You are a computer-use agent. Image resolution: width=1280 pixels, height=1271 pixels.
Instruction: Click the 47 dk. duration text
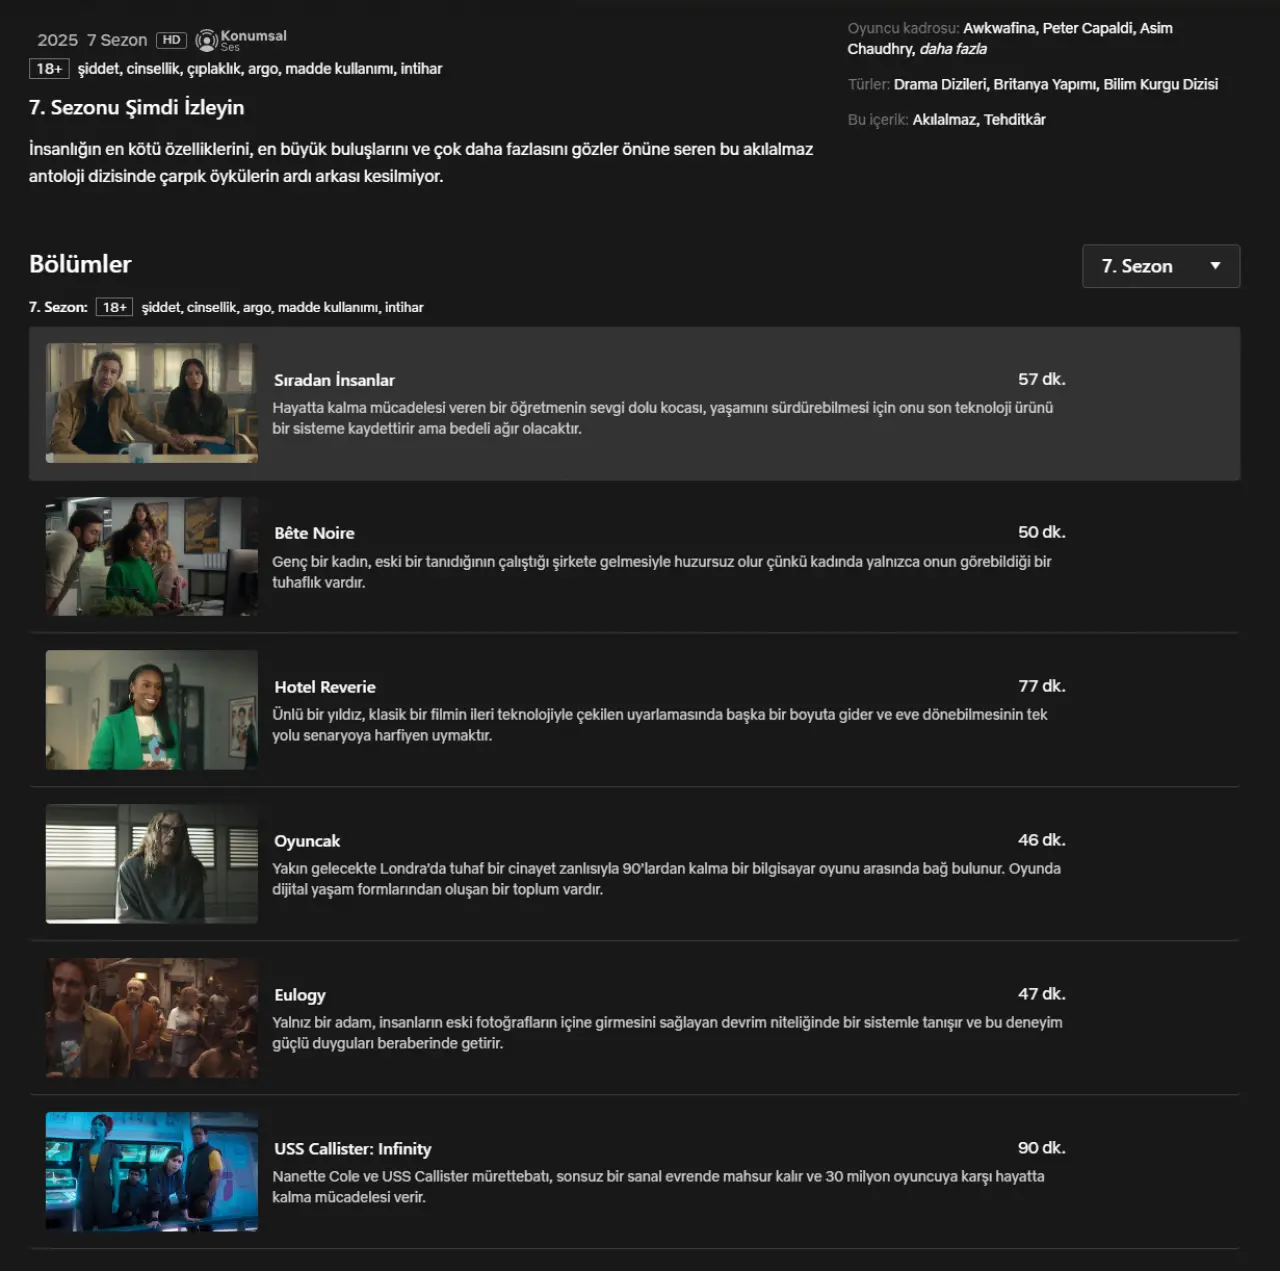[1042, 994]
